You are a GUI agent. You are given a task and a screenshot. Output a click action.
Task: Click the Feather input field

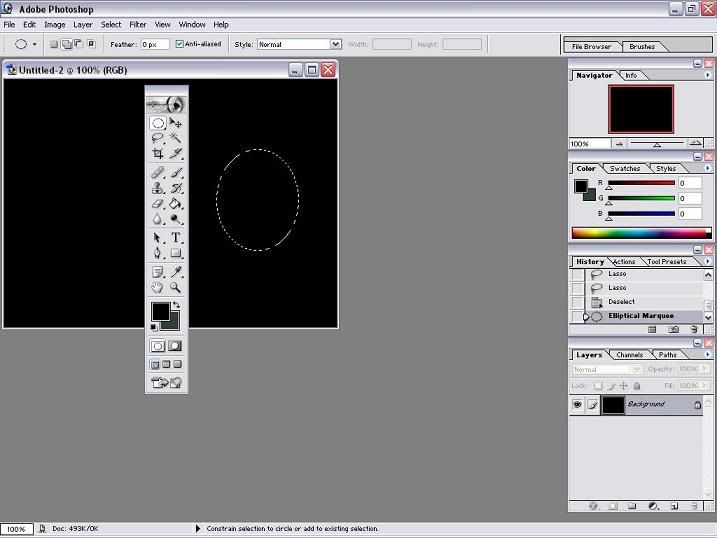coord(154,44)
